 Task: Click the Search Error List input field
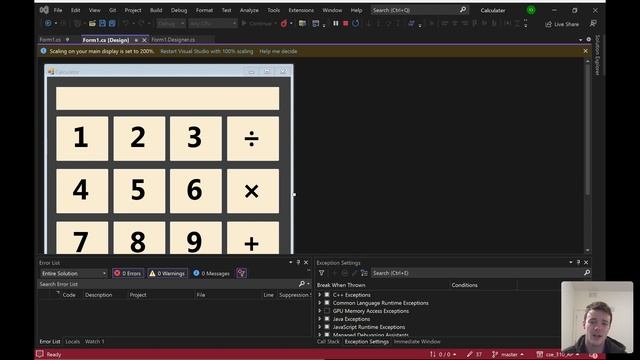click(168, 284)
